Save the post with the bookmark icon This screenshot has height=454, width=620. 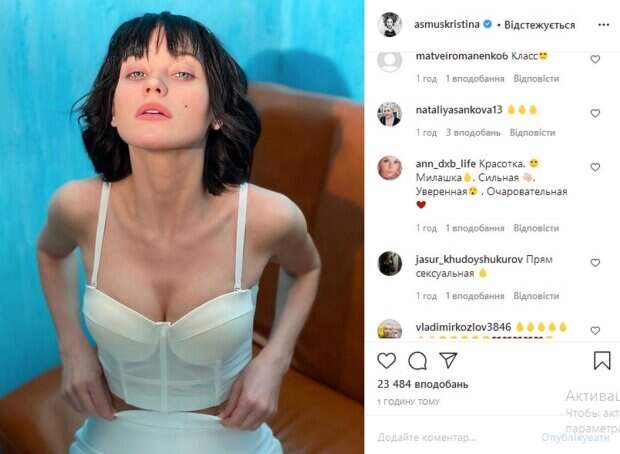tap(602, 360)
